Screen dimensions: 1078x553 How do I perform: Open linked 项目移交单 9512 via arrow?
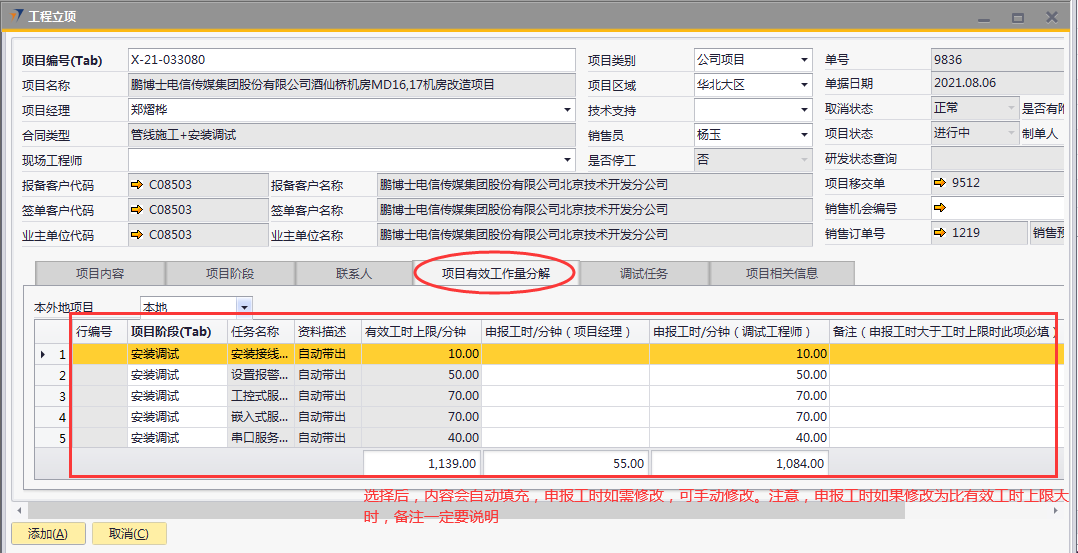point(940,183)
